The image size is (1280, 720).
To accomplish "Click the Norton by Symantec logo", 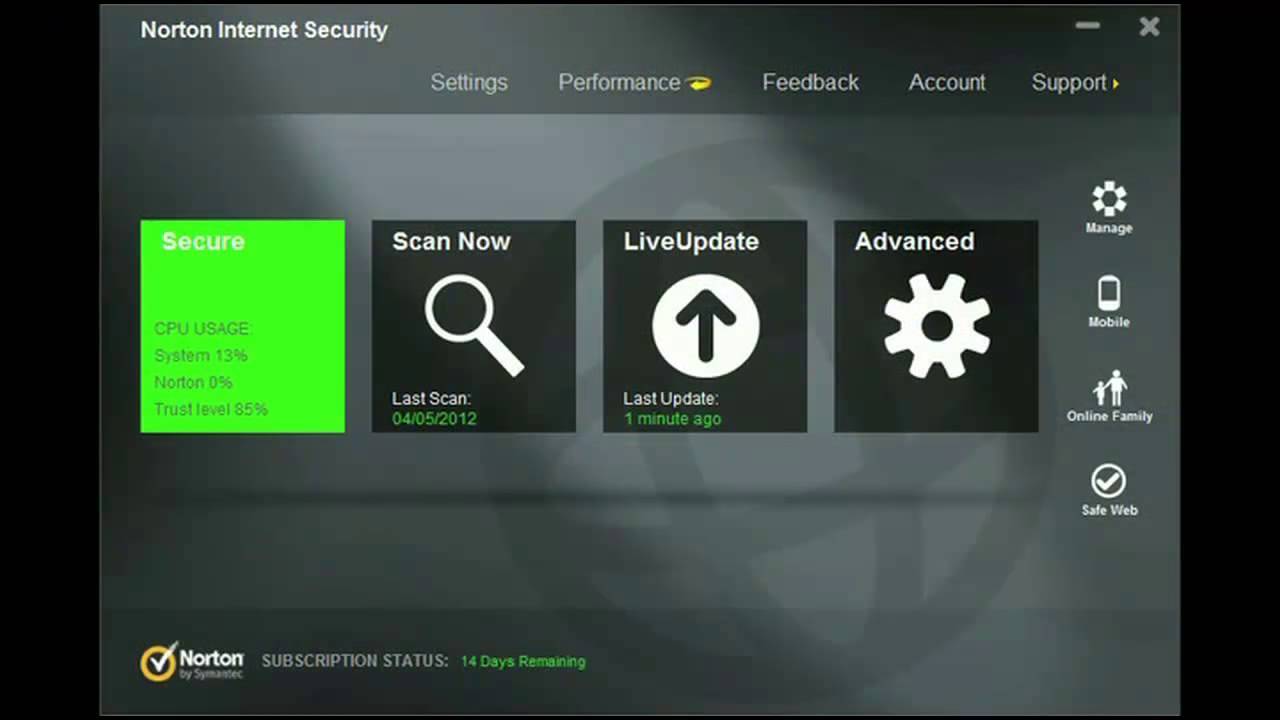I will tap(192, 662).
